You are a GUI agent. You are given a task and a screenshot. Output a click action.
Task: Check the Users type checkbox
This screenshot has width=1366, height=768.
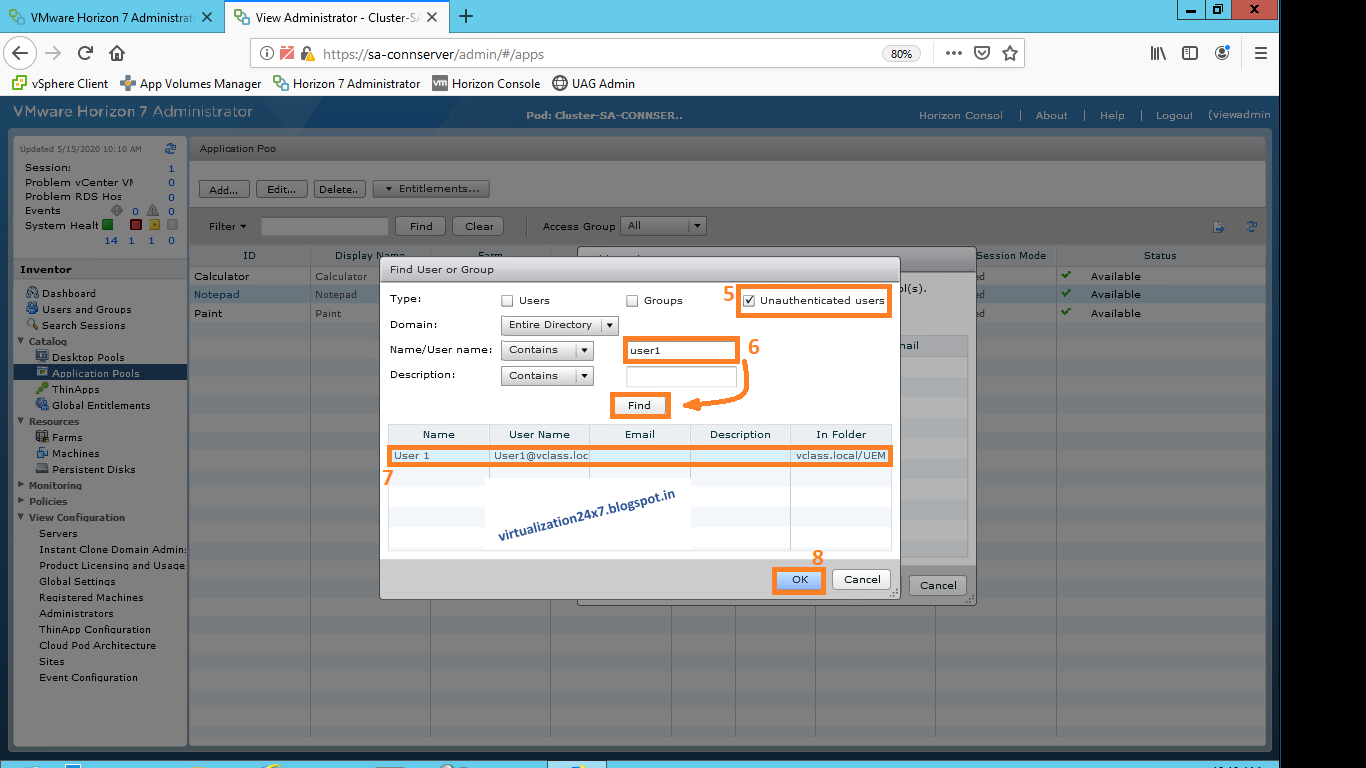pyautogui.click(x=507, y=300)
